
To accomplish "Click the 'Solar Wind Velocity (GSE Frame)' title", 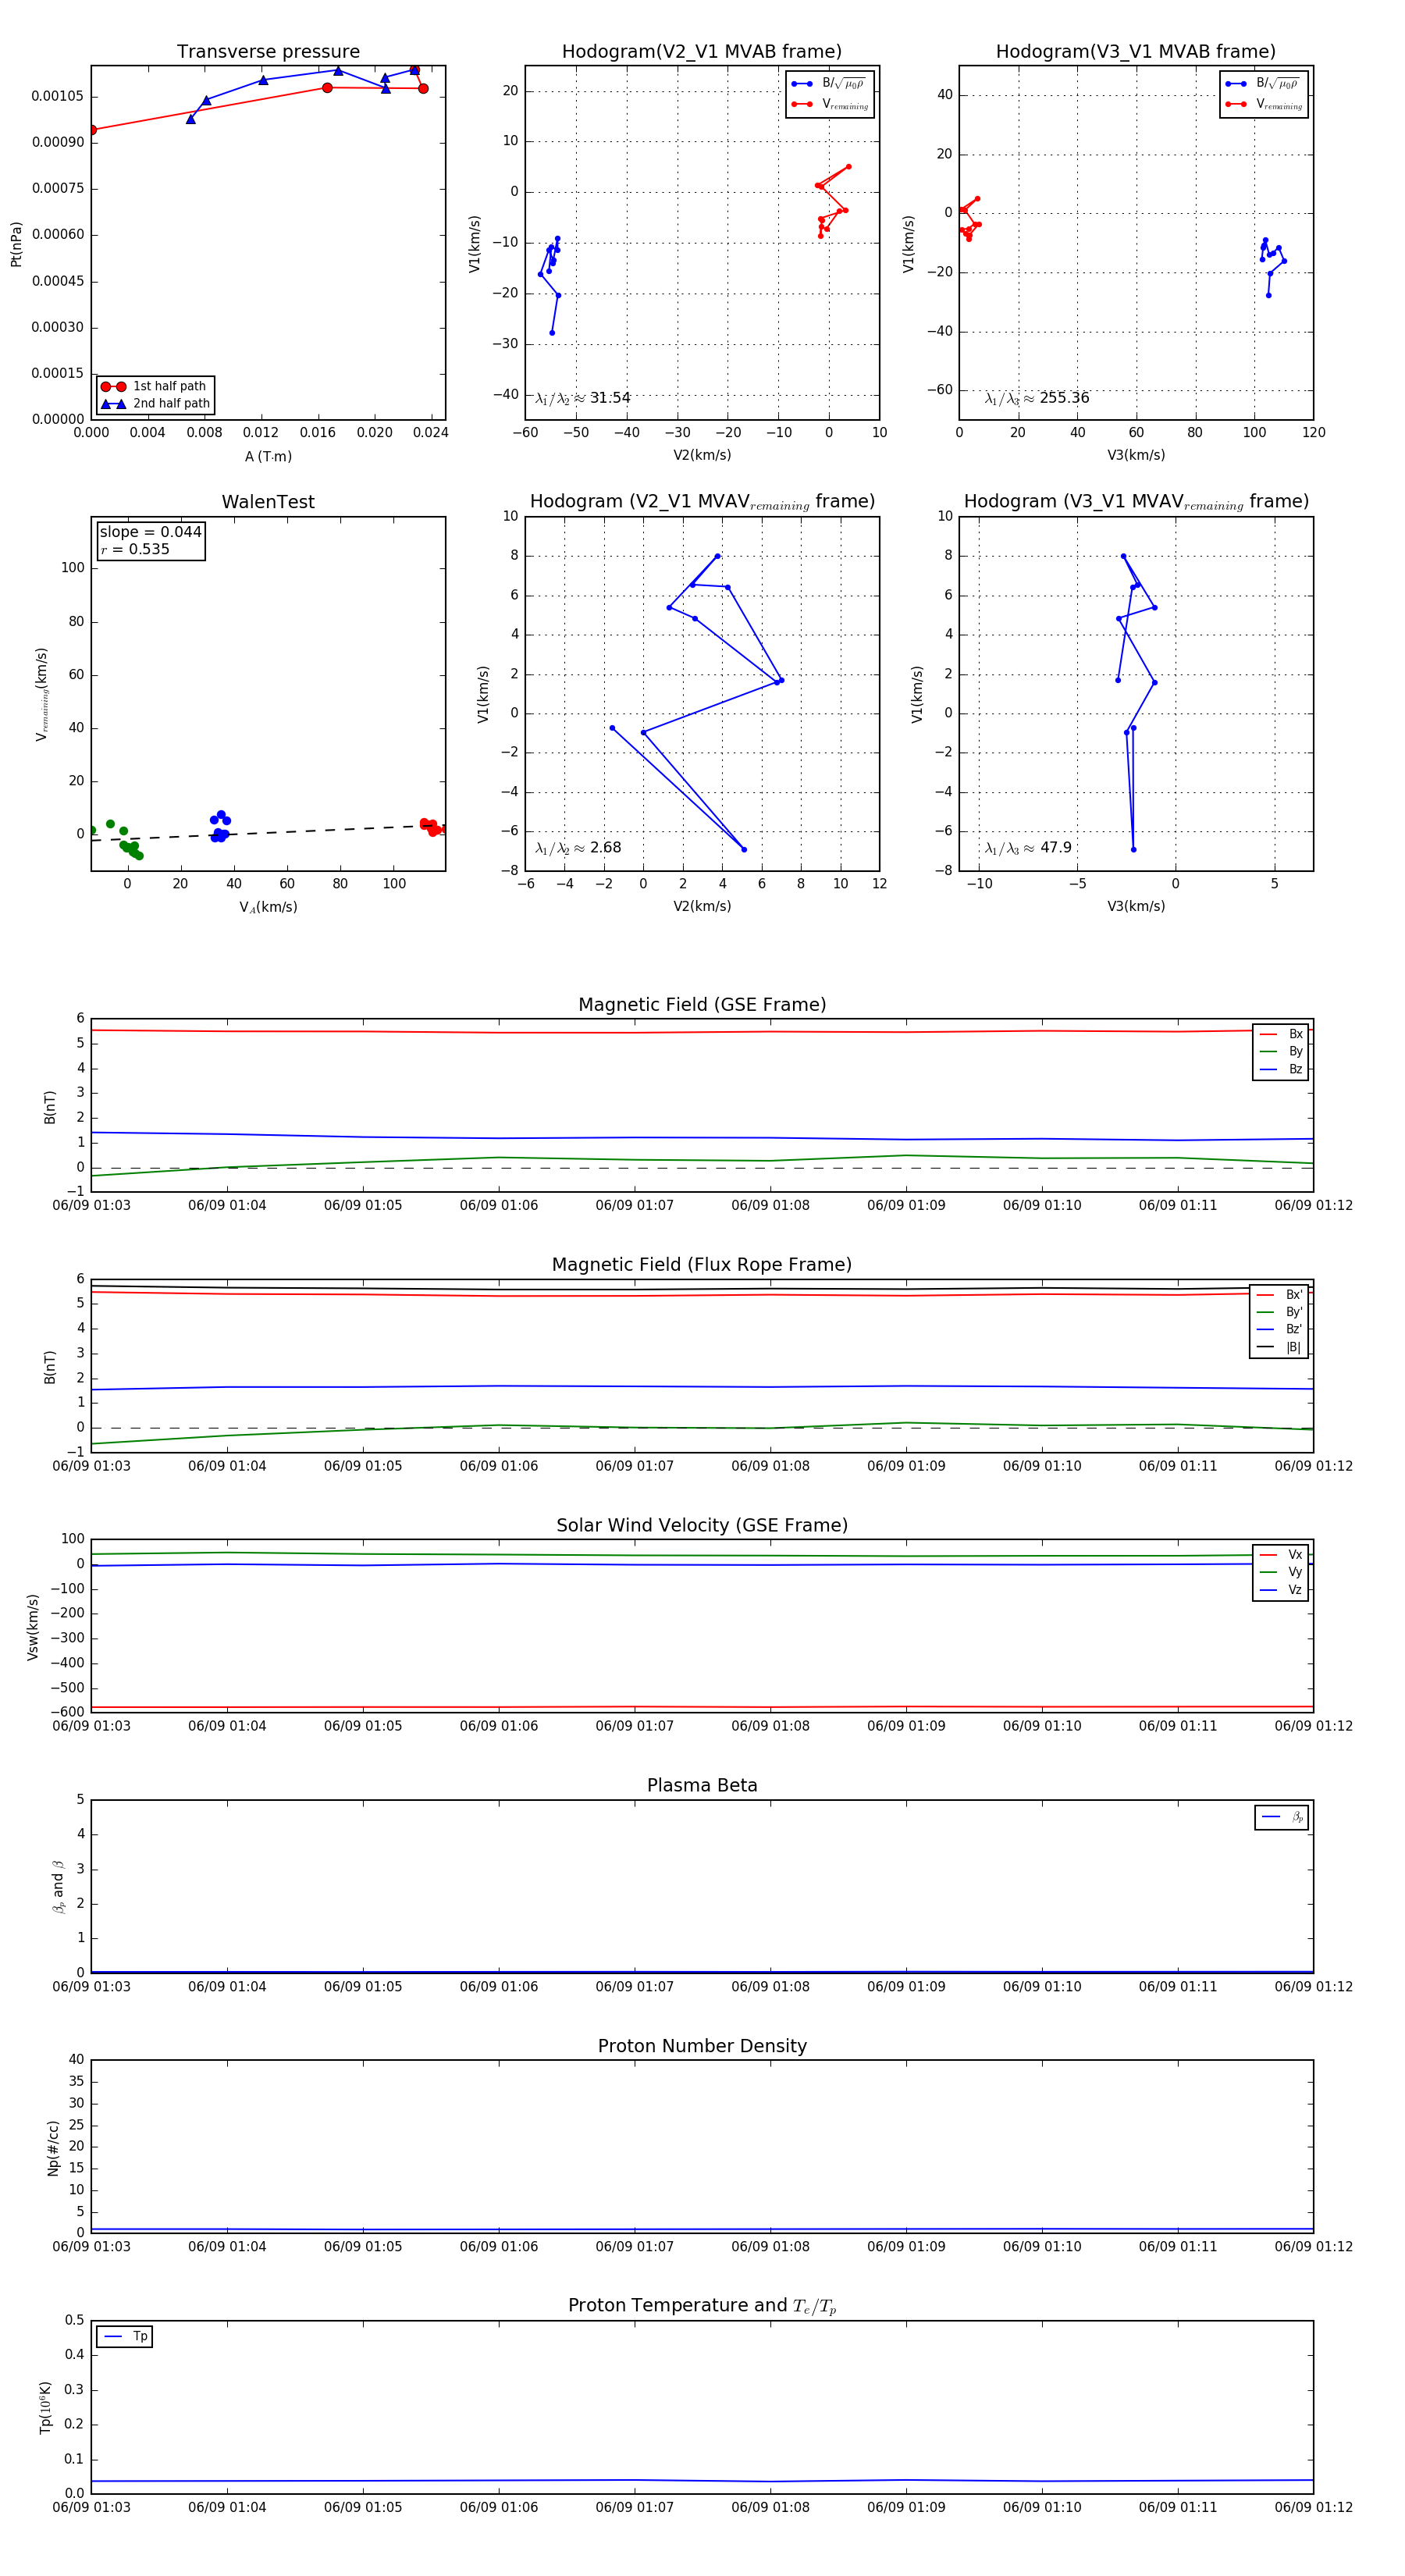I will 702,1525.
